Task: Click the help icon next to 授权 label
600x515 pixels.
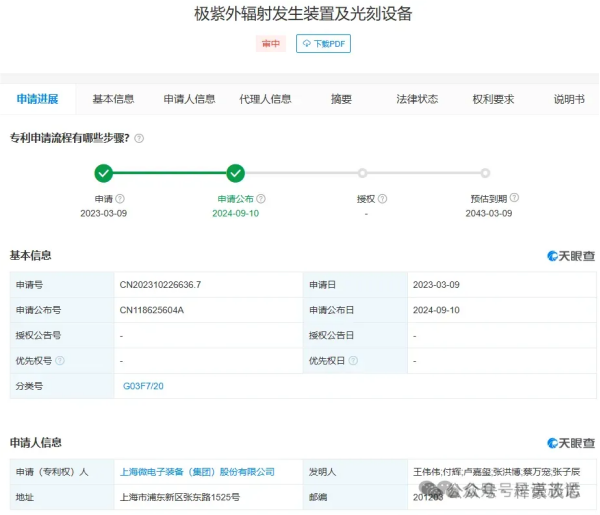Action: 382,199
